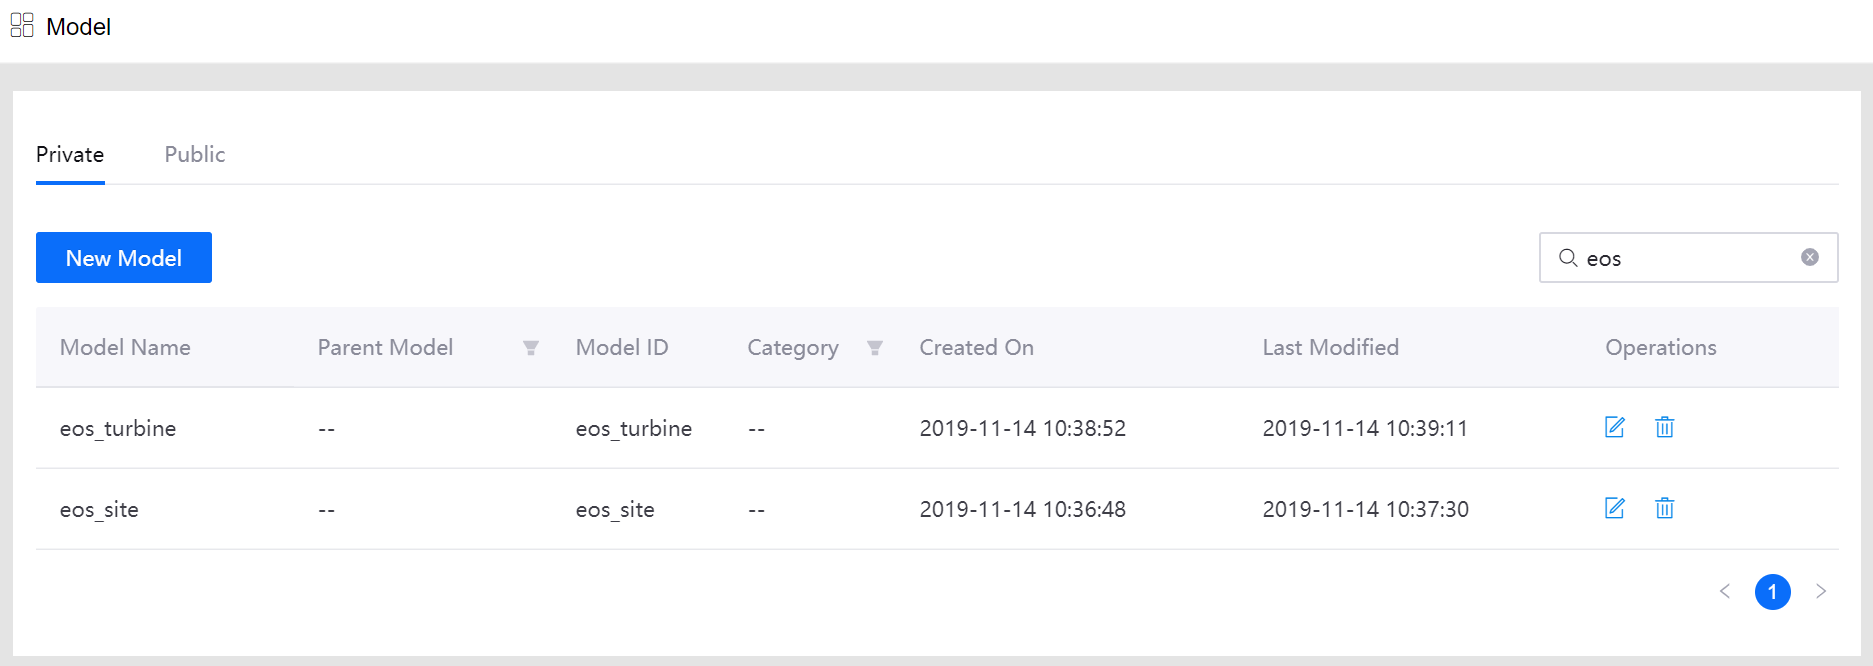This screenshot has height=666, width=1873.
Task: Click the eos_site model name
Action: pos(99,509)
